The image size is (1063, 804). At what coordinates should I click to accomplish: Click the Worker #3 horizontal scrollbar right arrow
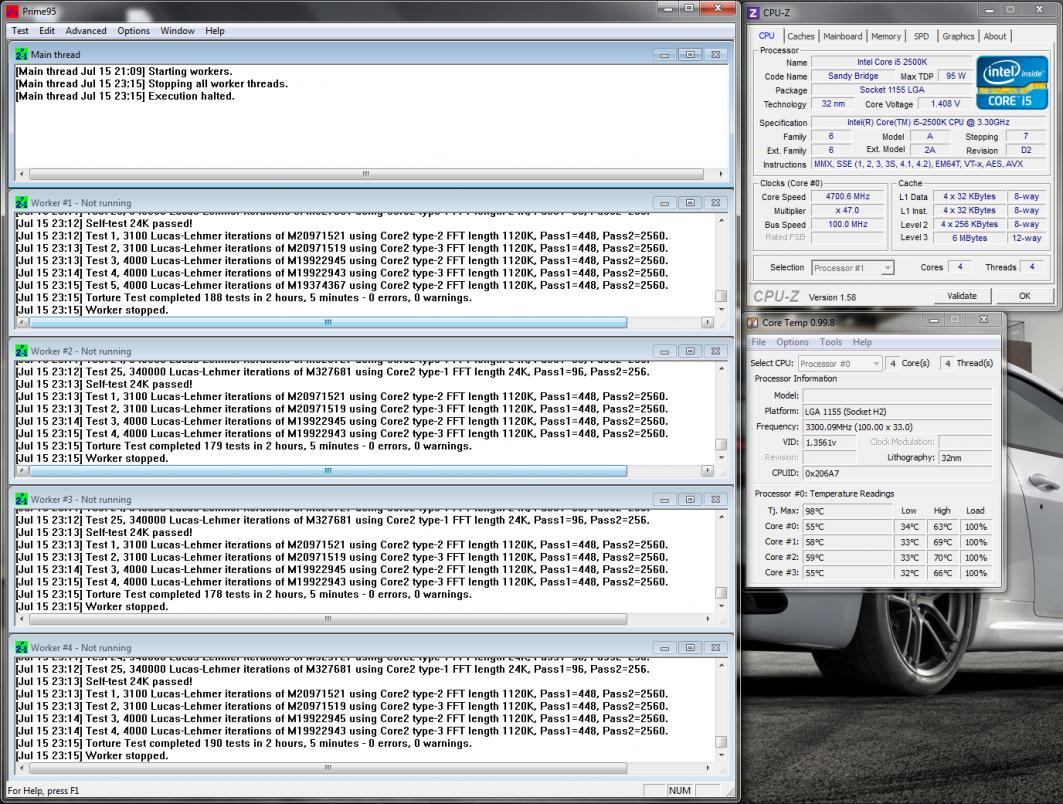708,619
